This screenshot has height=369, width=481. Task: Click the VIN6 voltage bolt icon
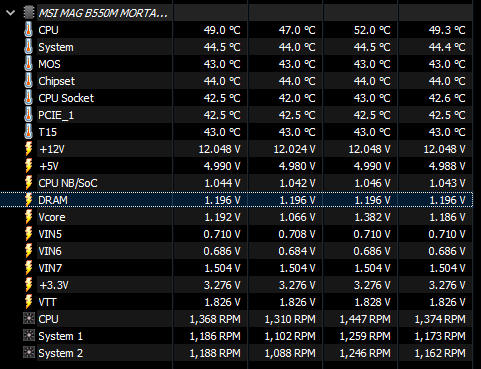[x=29, y=251]
